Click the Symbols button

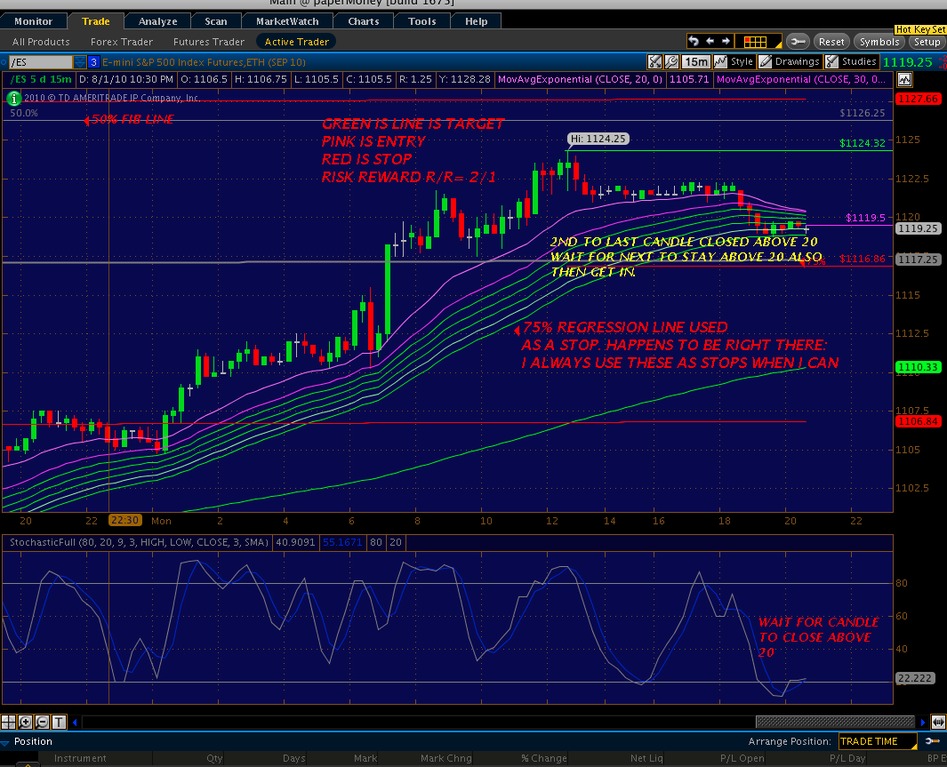point(879,42)
